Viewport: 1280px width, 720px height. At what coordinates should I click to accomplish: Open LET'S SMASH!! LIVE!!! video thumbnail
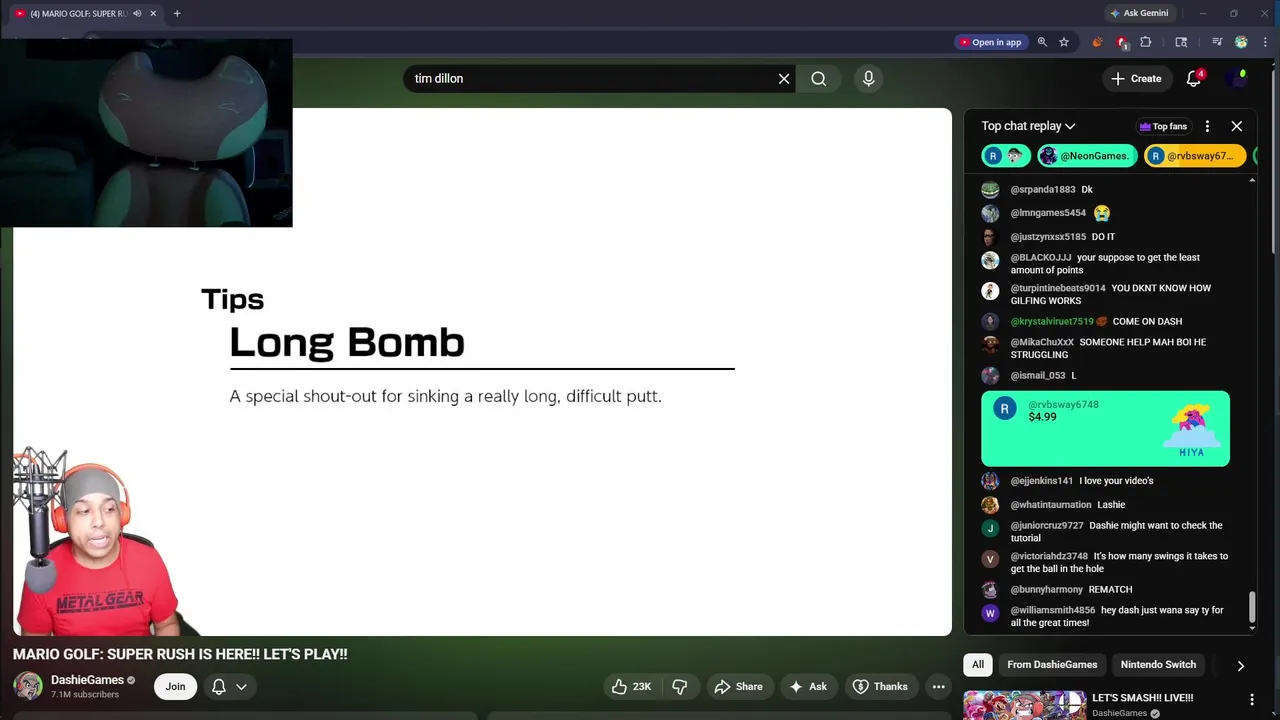pyautogui.click(x=1024, y=705)
